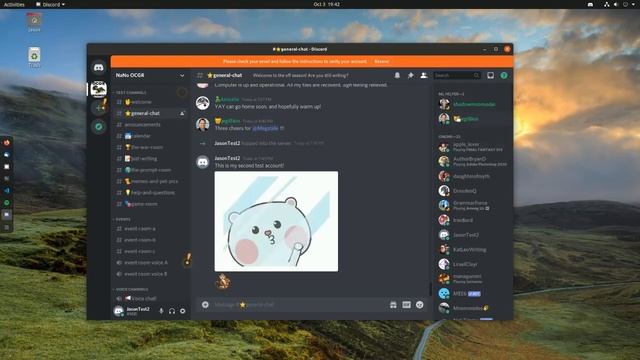The height and width of the screenshot is (360, 640).
Task: Open GrammarForce in member list
Action: click(x=473, y=205)
